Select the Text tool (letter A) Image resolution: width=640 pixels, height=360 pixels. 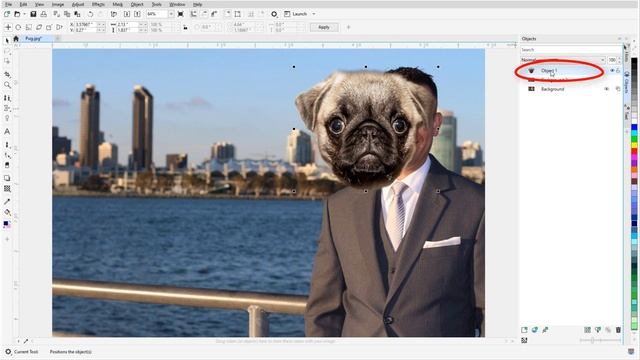pyautogui.click(x=7, y=131)
